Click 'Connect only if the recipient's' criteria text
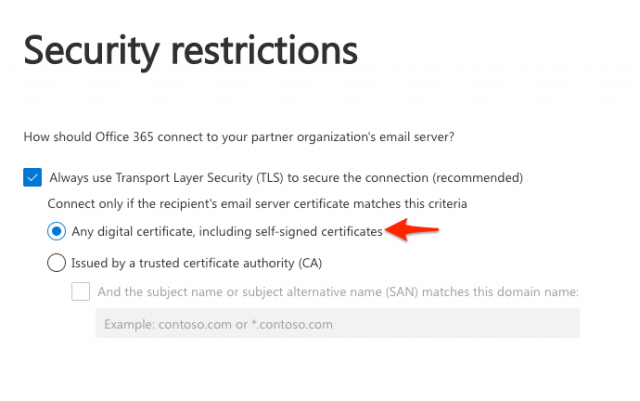Screen dimensions: 640x401 click(x=257, y=203)
